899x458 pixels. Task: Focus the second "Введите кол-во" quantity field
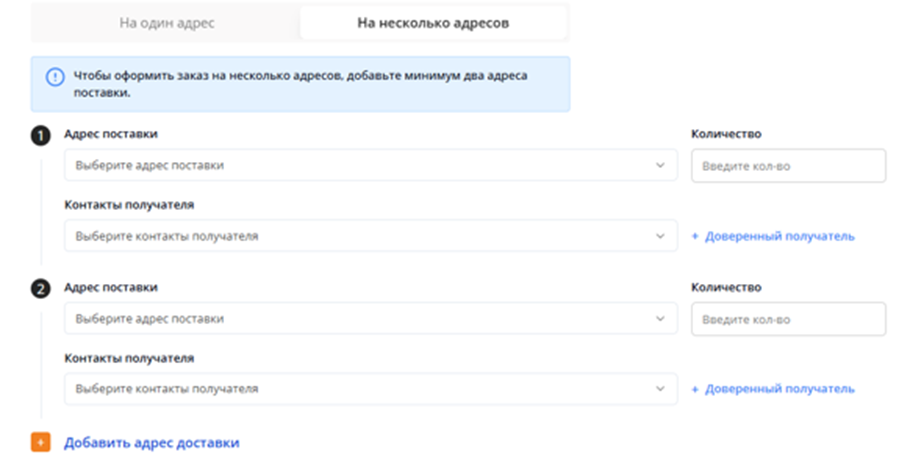point(788,319)
